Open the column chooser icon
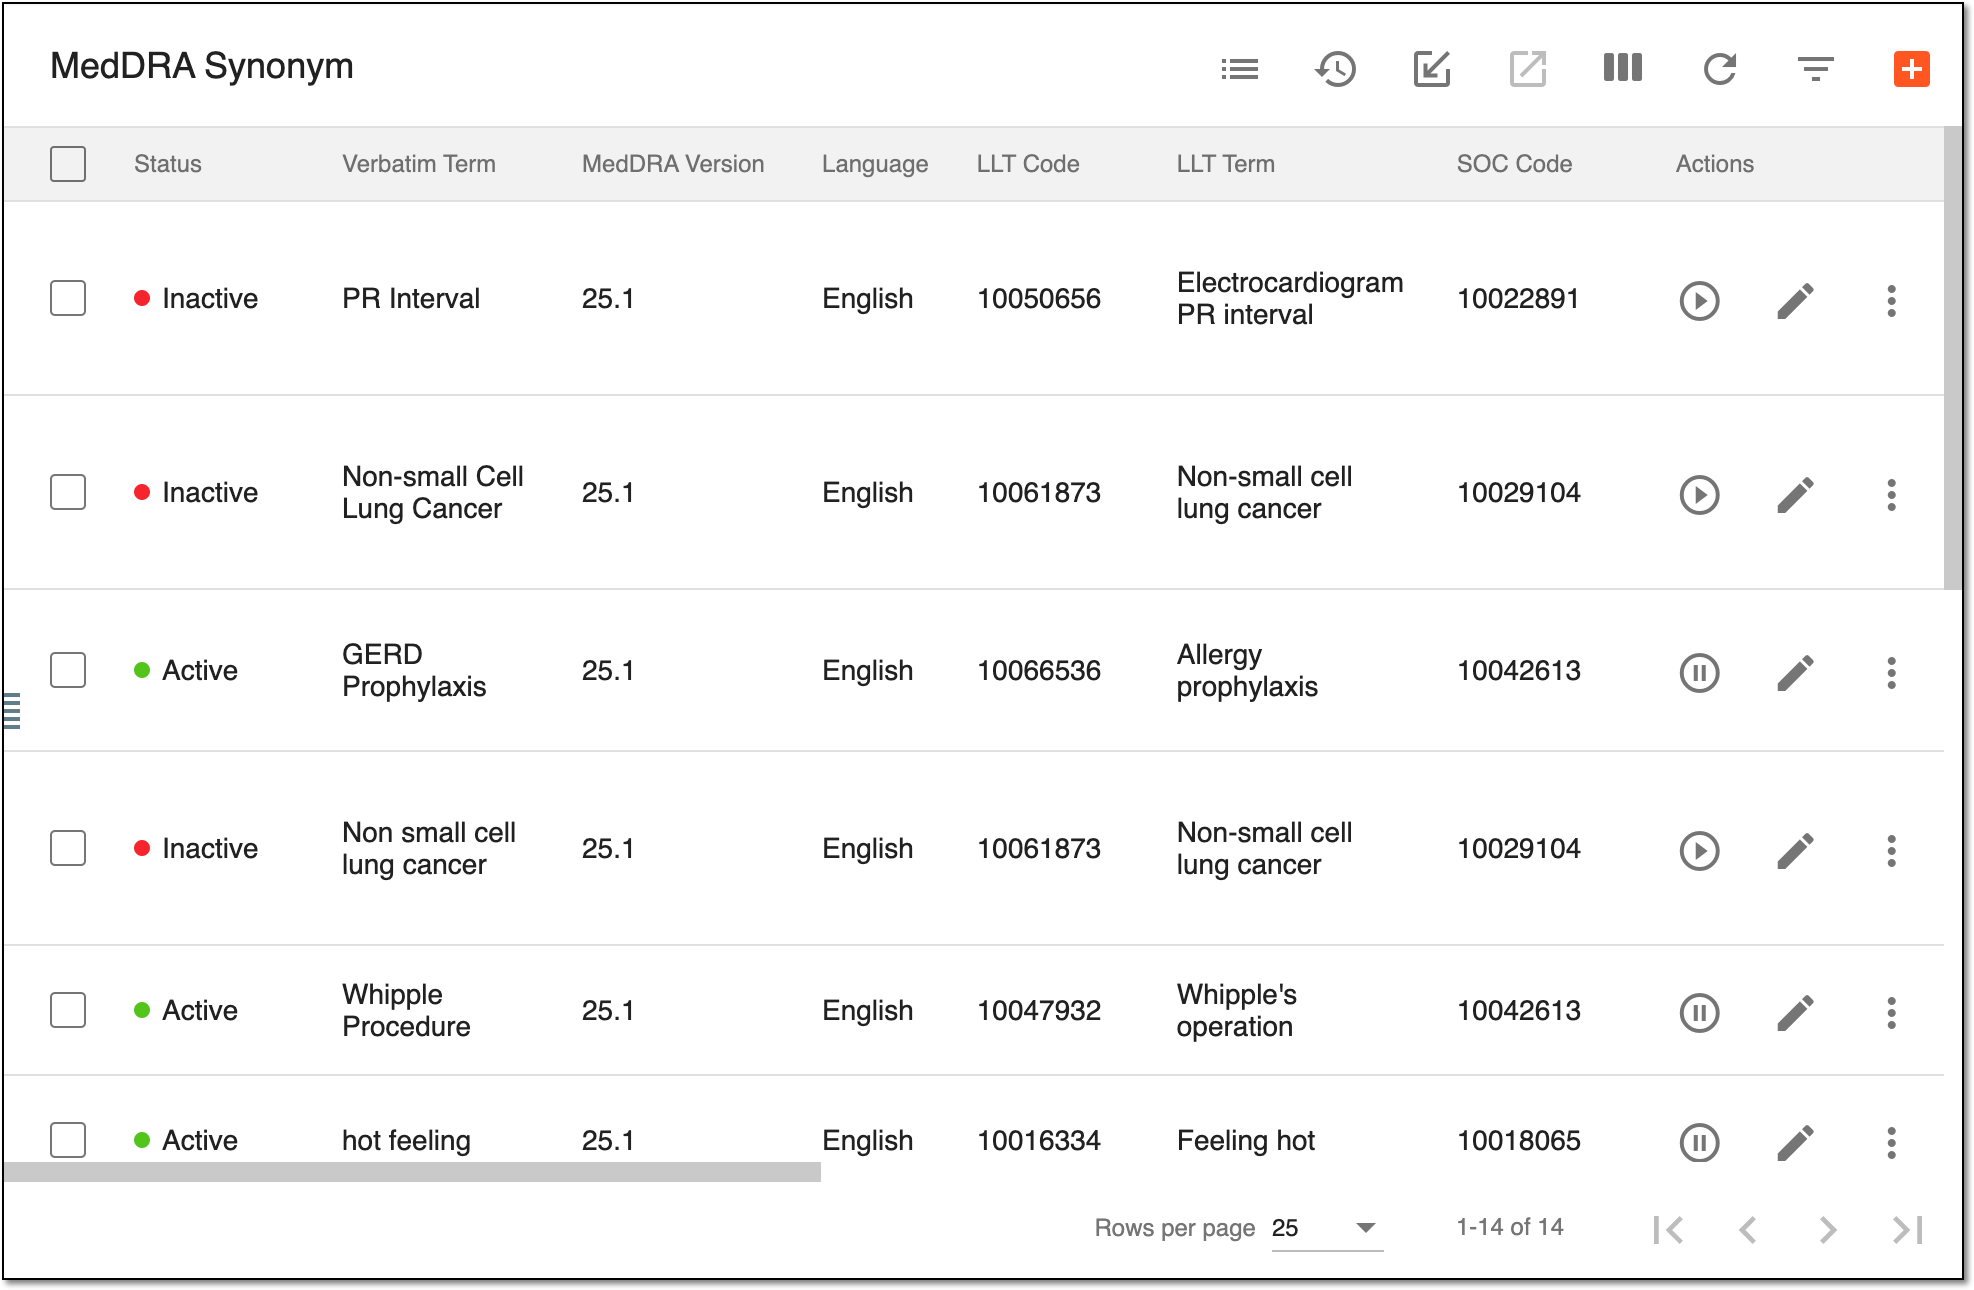The height and width of the screenshot is (1290, 1974). click(1622, 68)
